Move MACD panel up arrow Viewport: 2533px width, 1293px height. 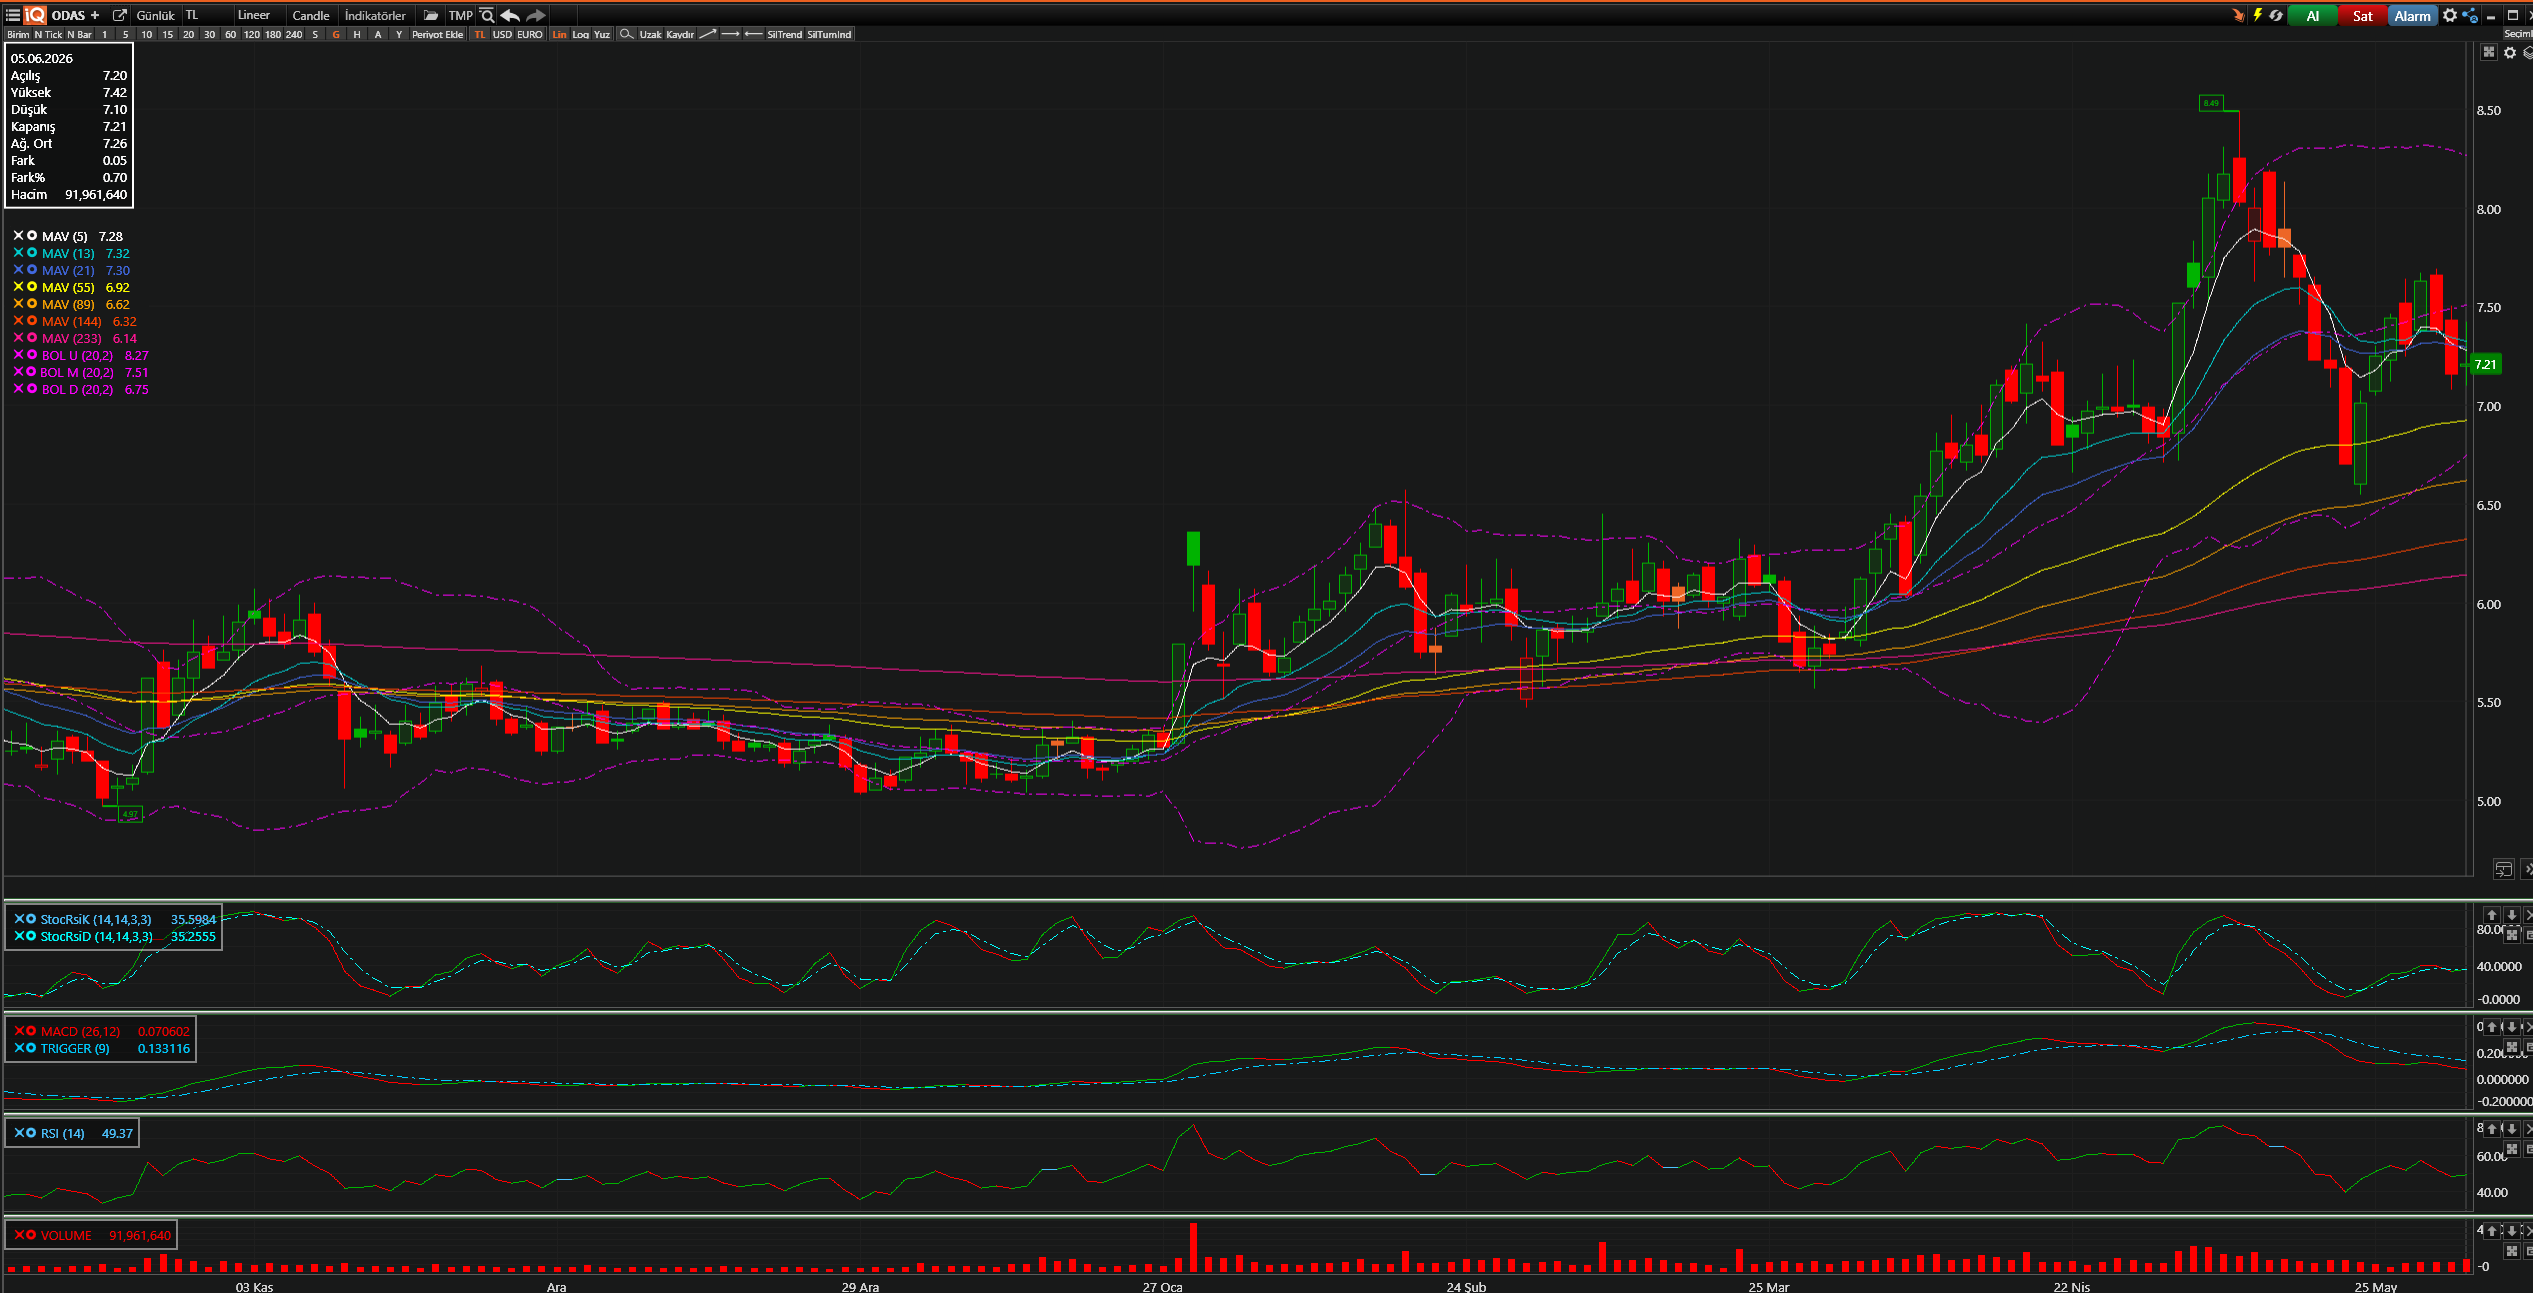click(x=2492, y=1027)
